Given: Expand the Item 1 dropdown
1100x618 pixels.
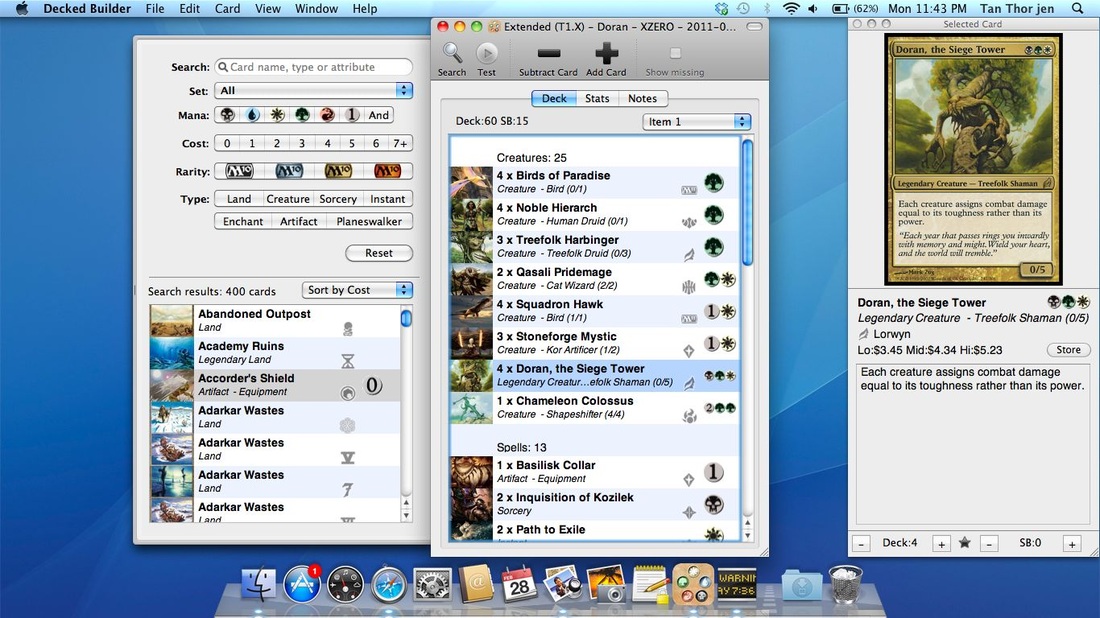Looking at the screenshot, I should (696, 121).
